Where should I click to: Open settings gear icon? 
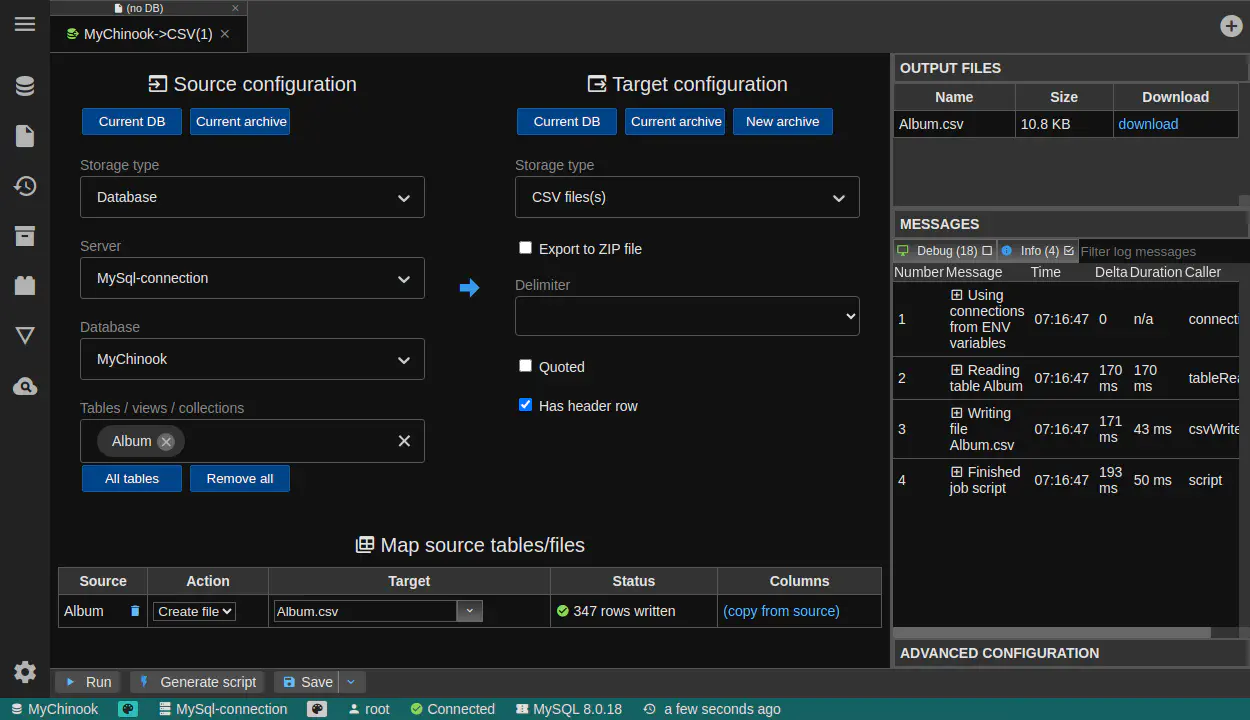click(x=25, y=672)
